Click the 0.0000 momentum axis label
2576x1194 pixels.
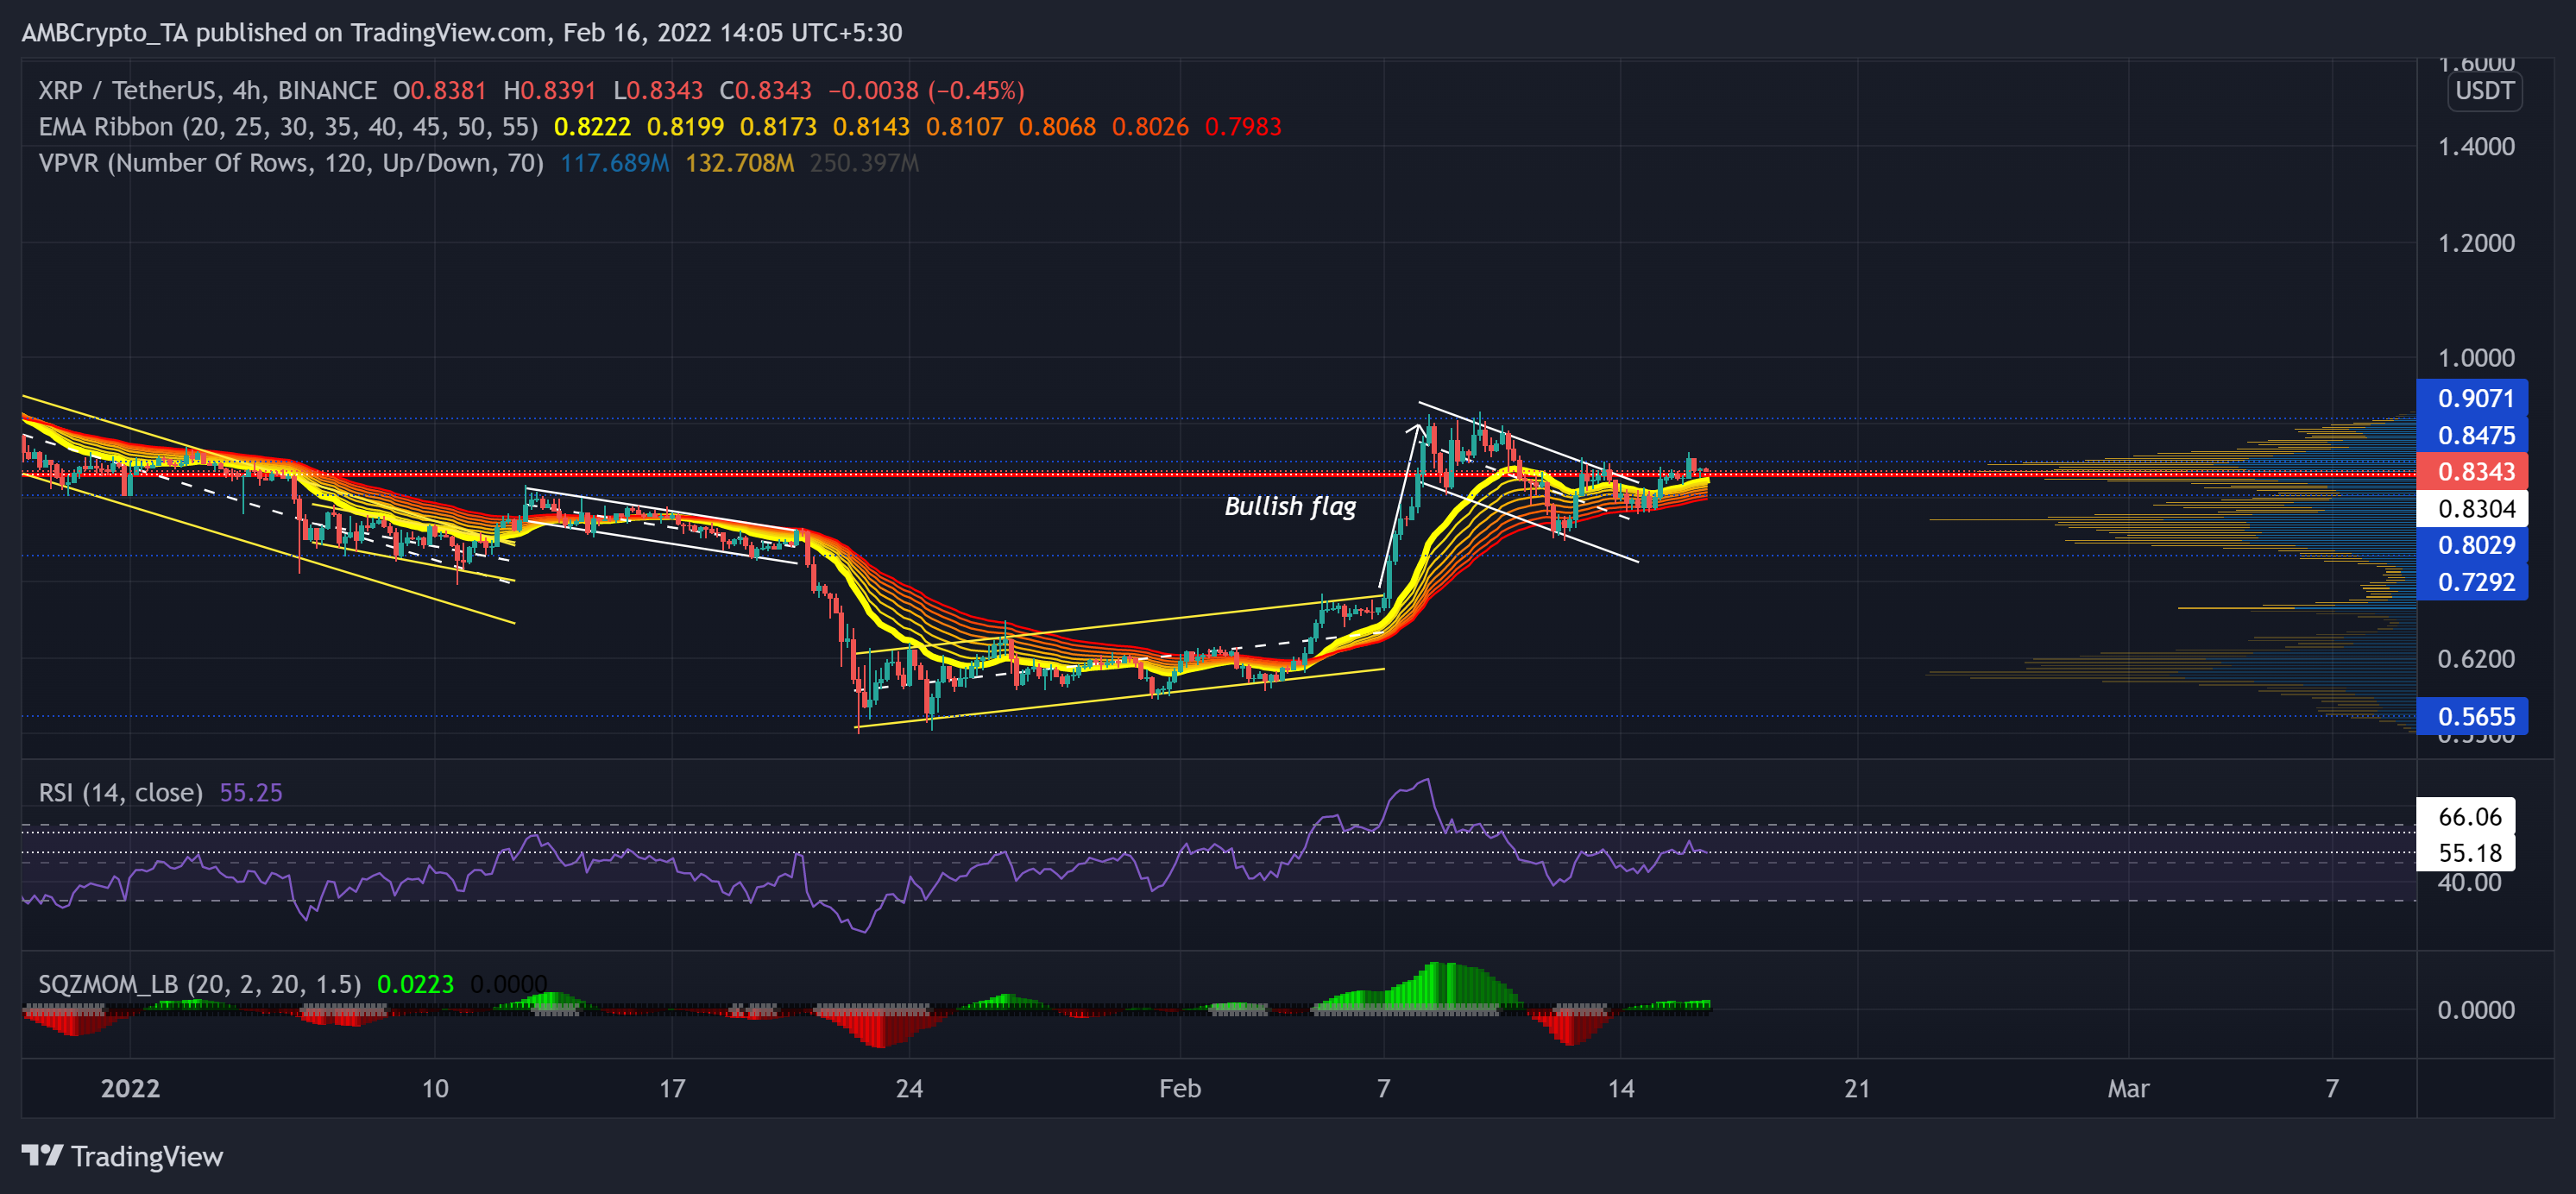click(x=2476, y=1010)
